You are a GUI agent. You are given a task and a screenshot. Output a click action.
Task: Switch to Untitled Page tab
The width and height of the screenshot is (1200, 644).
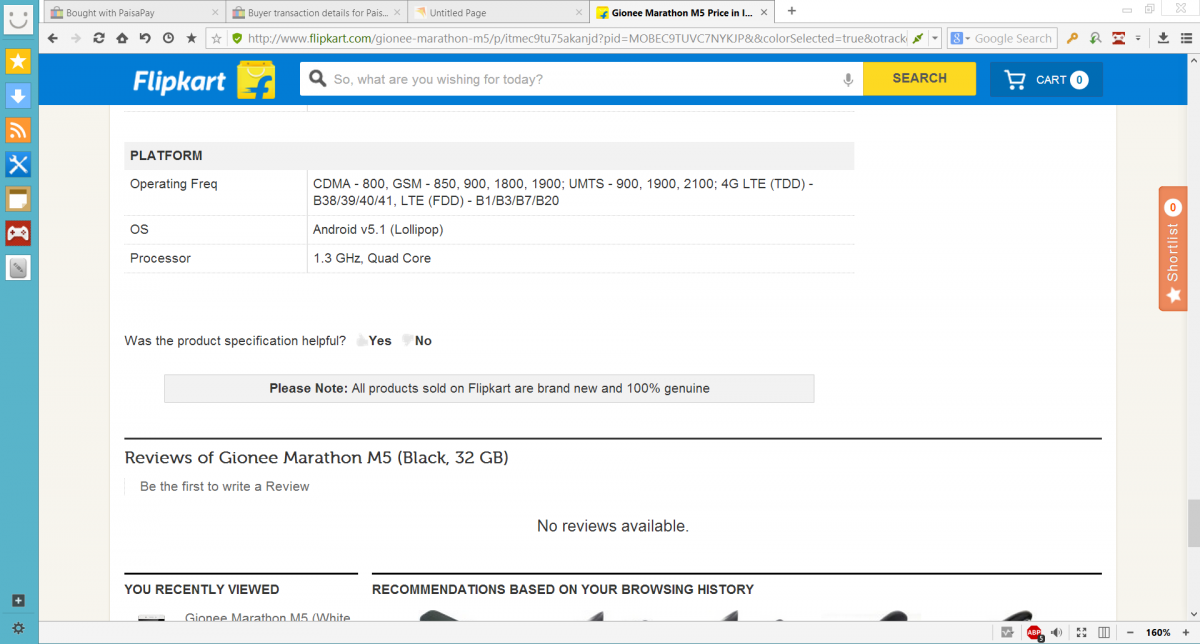498,13
